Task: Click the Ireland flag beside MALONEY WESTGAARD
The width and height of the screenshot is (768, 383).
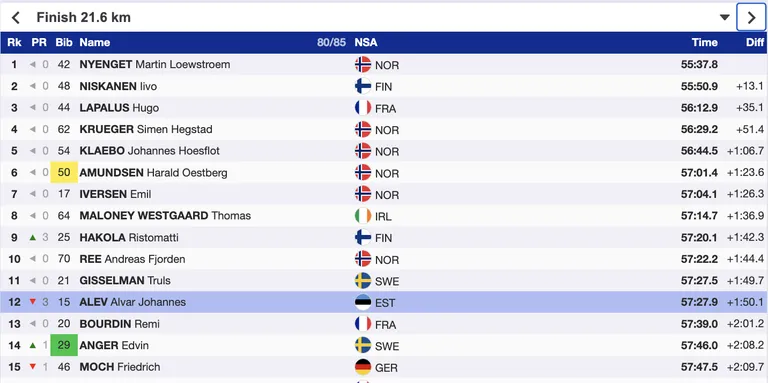Action: coord(363,216)
